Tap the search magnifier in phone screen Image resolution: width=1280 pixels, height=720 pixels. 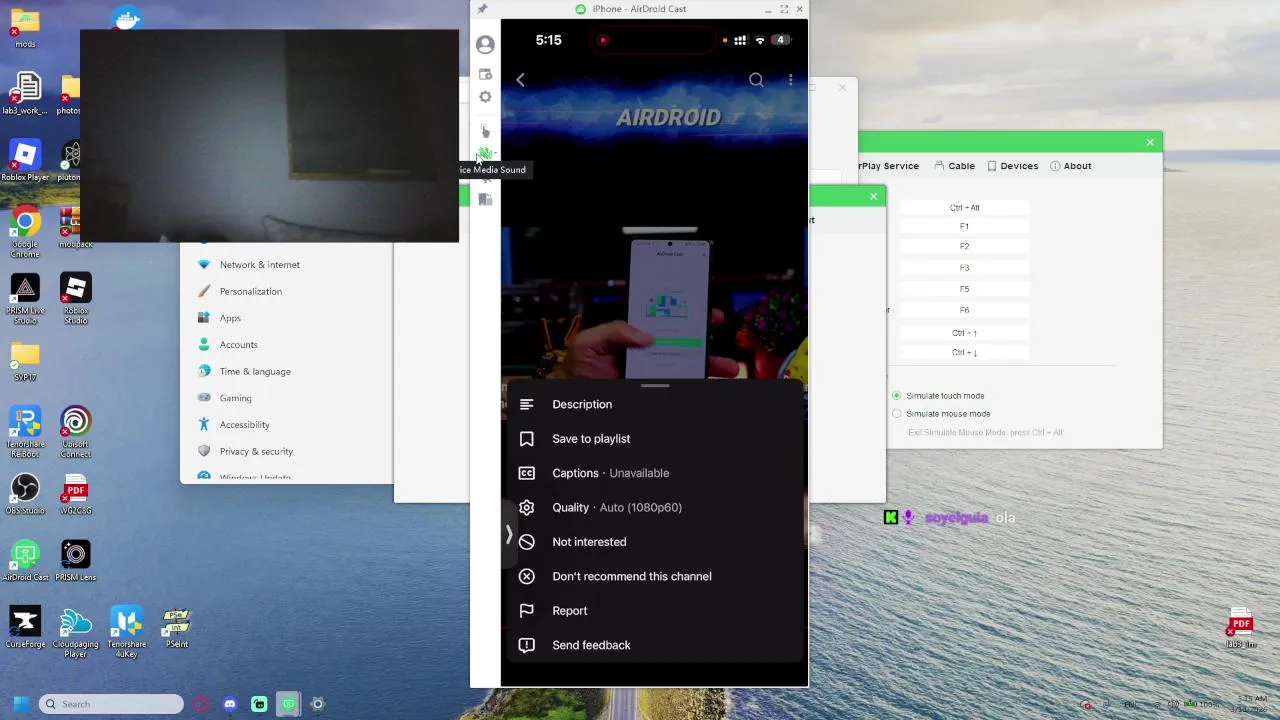756,79
